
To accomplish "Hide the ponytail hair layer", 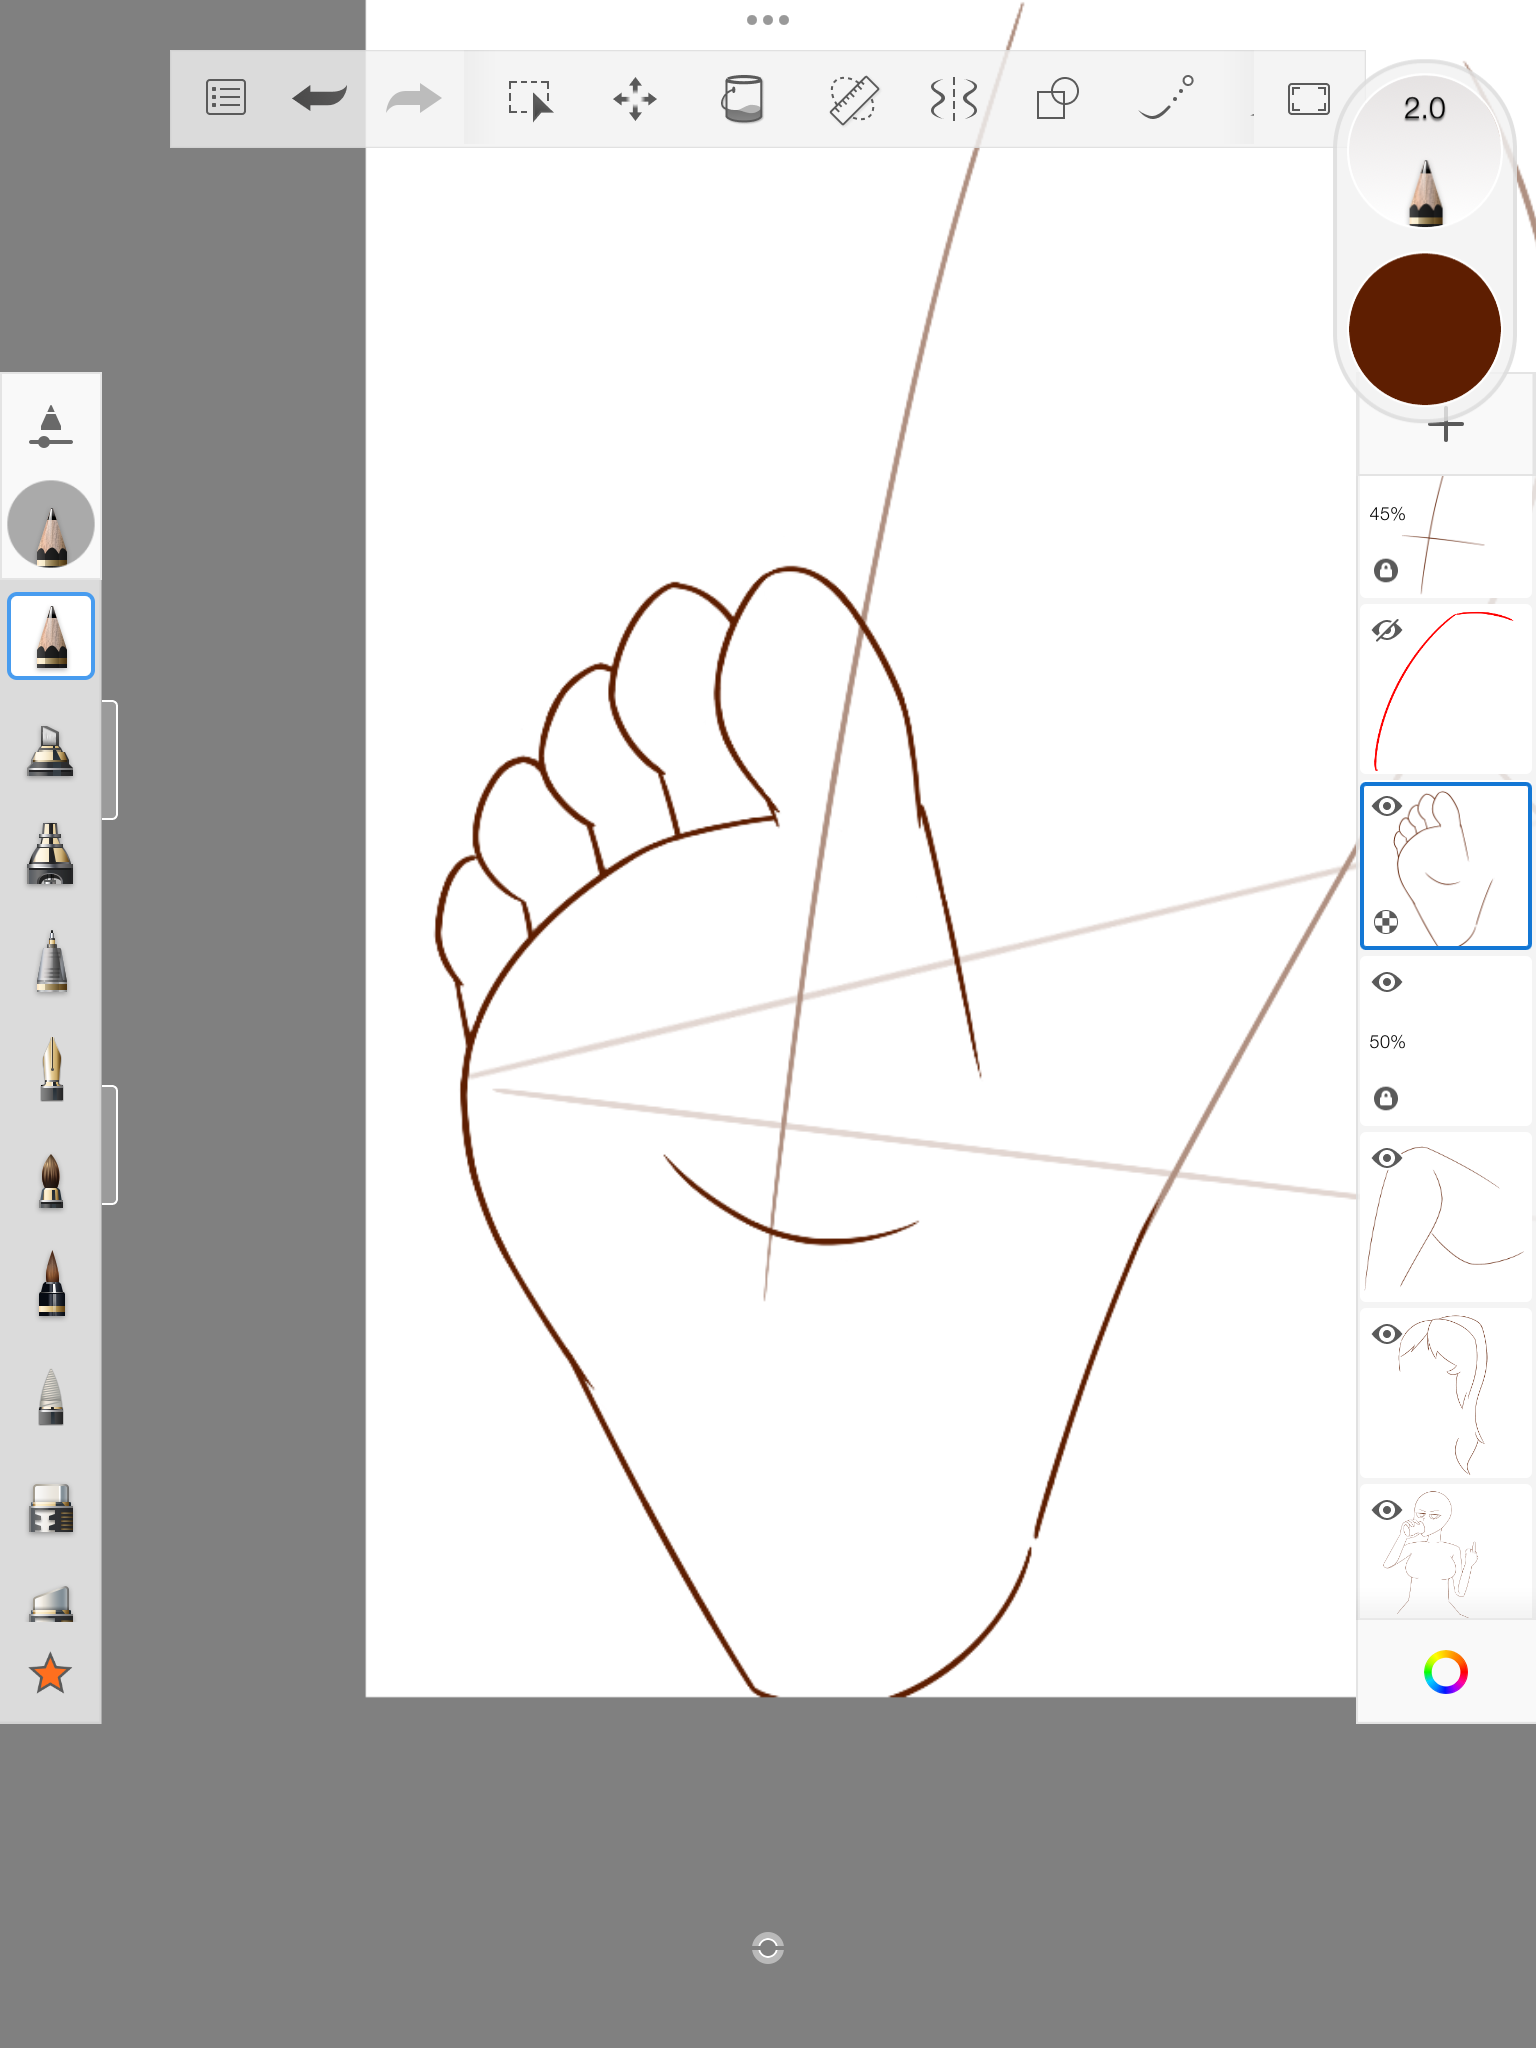I will (1387, 1334).
